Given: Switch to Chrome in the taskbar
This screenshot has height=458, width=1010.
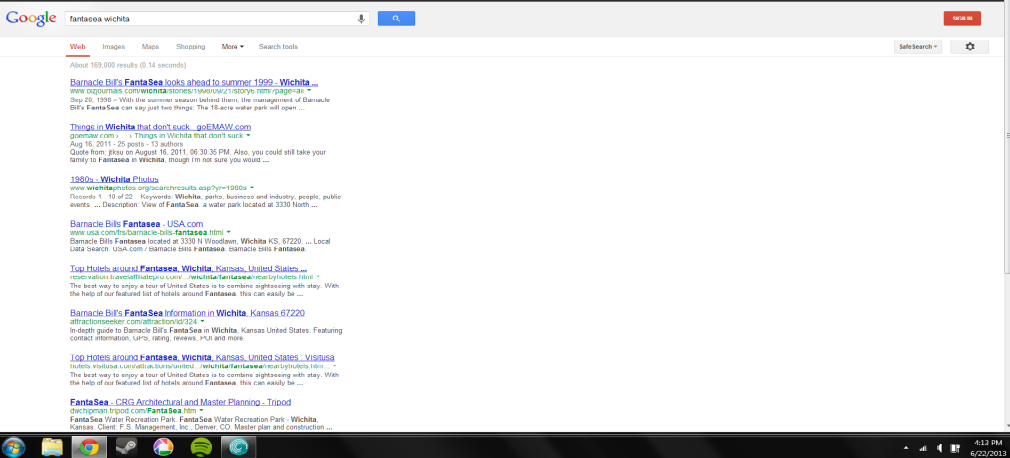Looking at the screenshot, I should coord(89,446).
